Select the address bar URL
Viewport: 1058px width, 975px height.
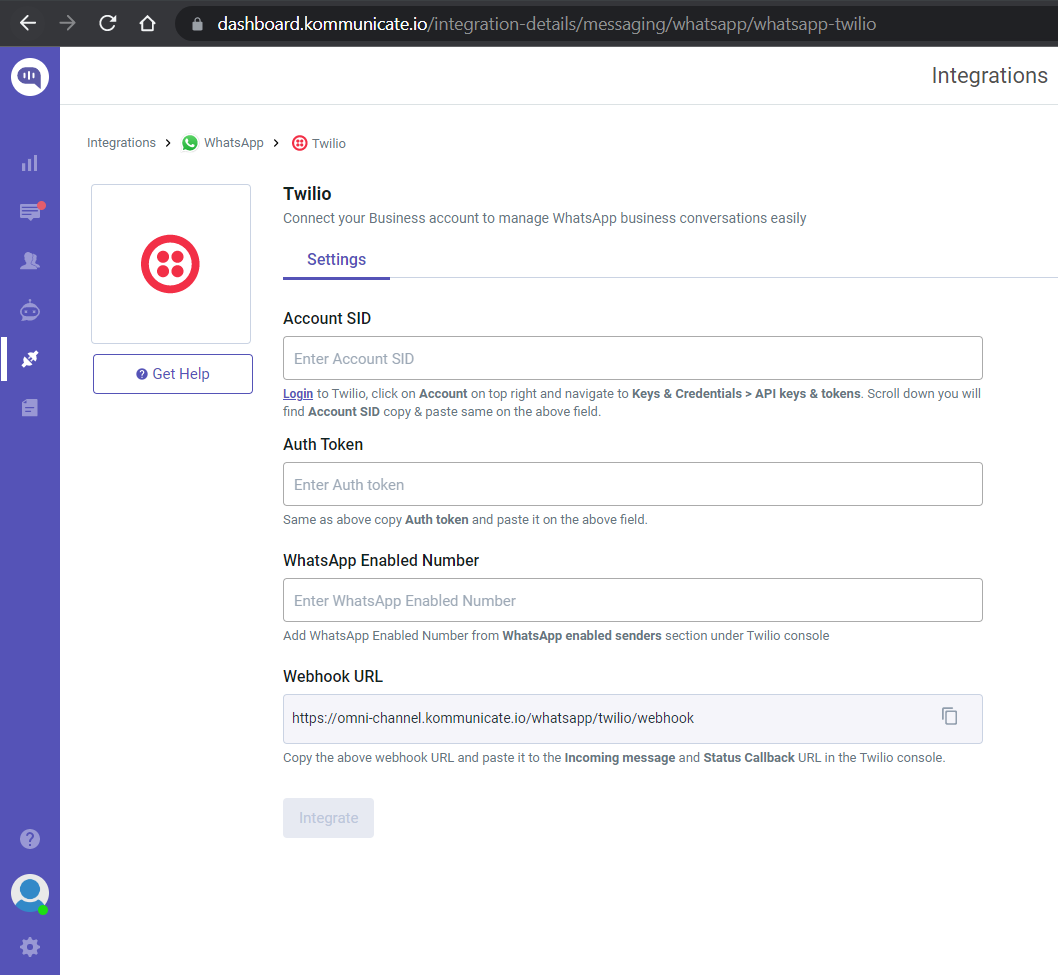point(547,24)
